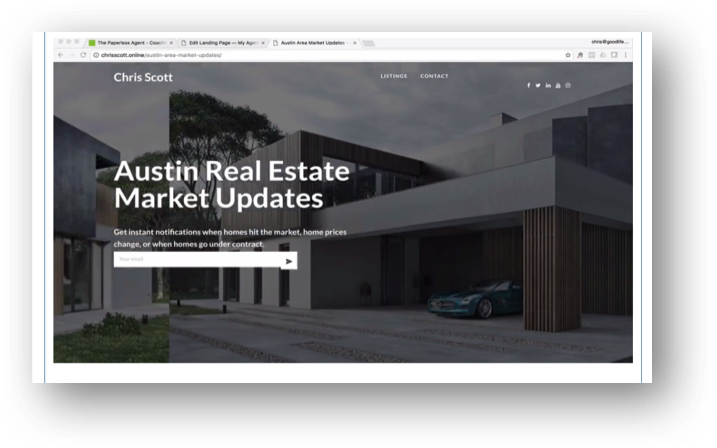Close The Paperless Agent tab
This screenshot has width=717, height=448.
(171, 43)
